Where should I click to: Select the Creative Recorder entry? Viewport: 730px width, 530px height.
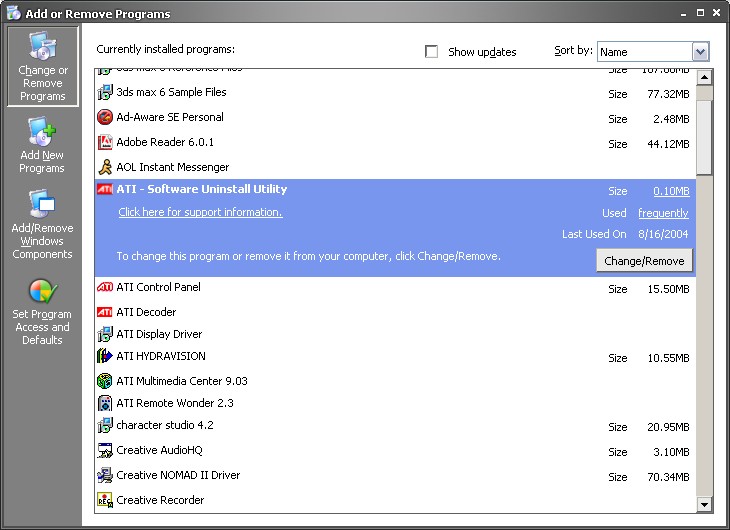tap(395, 500)
